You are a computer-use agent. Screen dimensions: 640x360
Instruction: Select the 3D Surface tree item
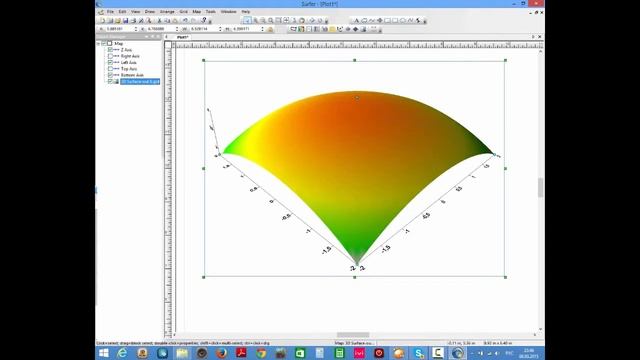[140, 81]
